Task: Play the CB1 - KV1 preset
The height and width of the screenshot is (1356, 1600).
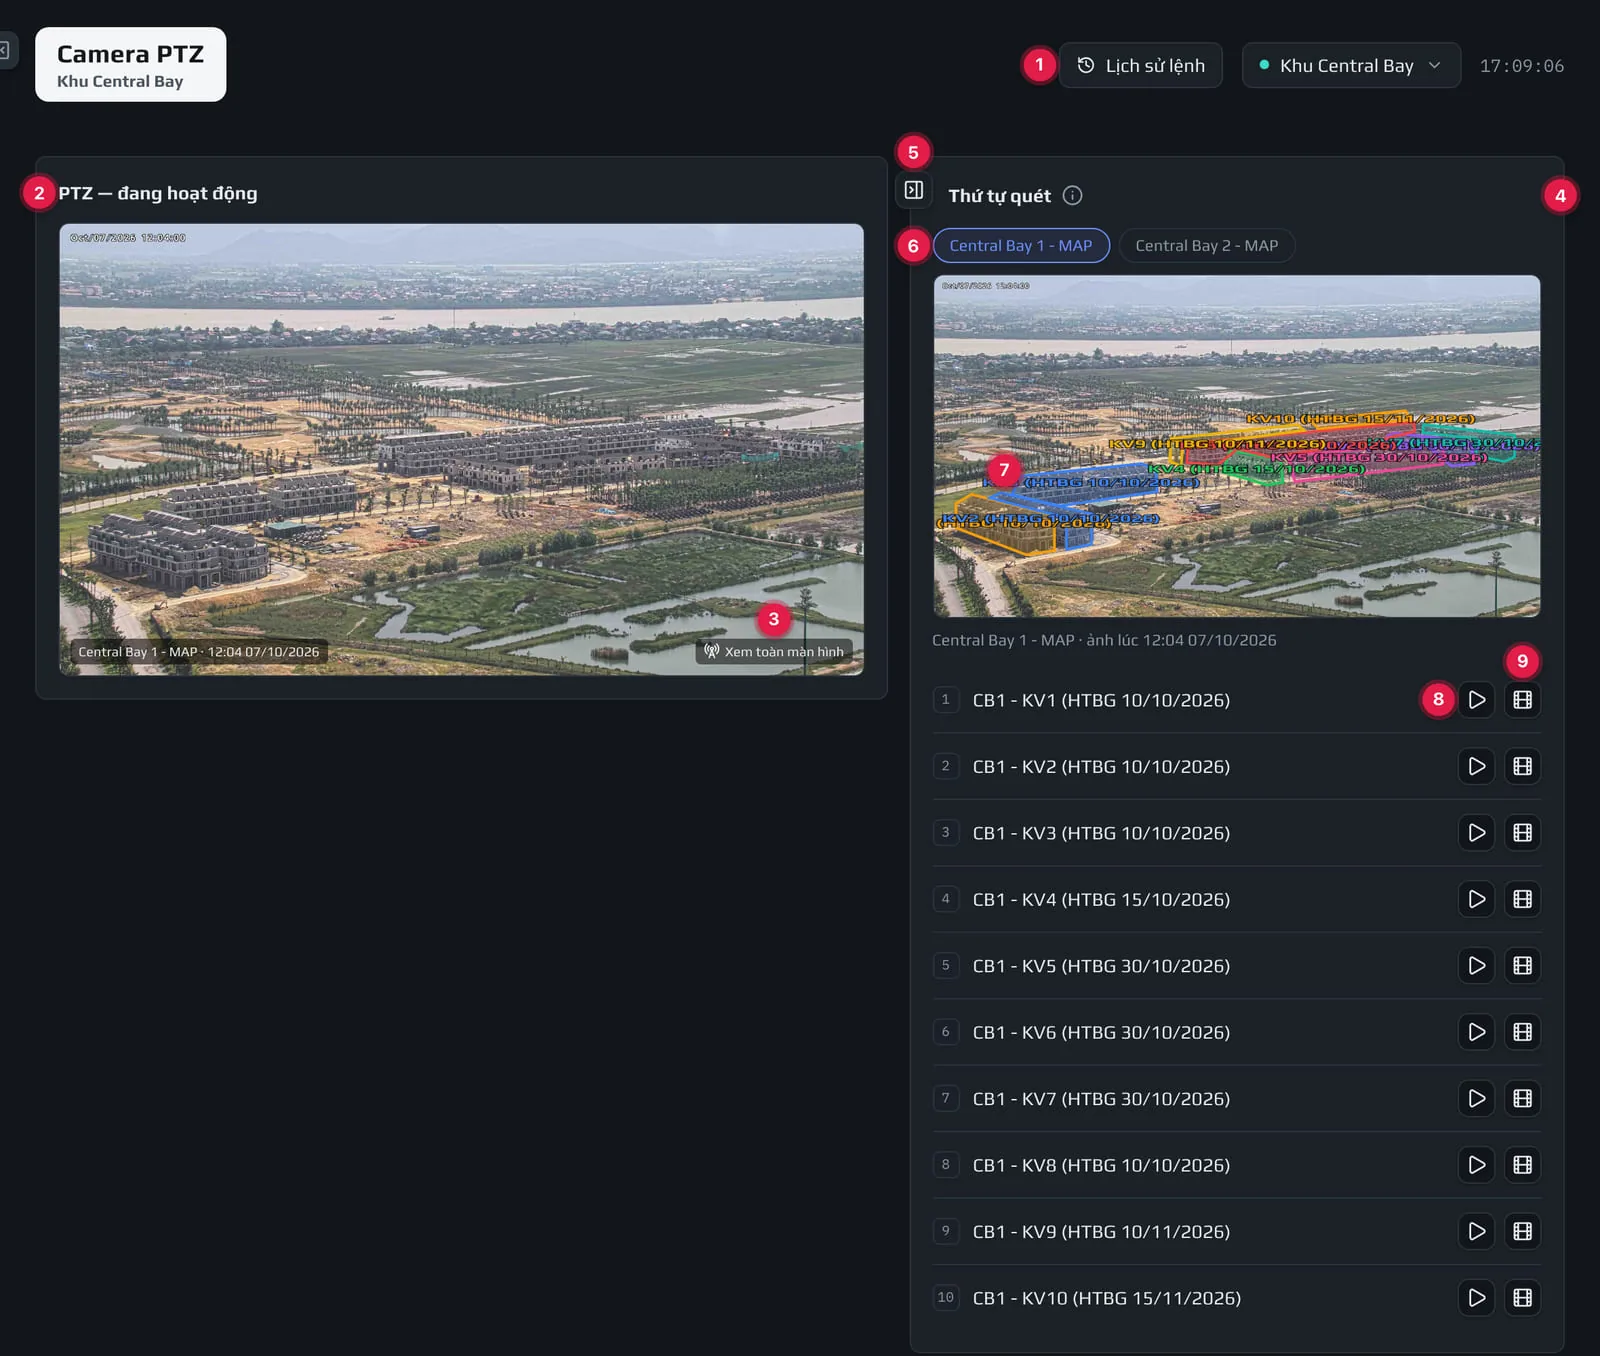Action: point(1476,700)
